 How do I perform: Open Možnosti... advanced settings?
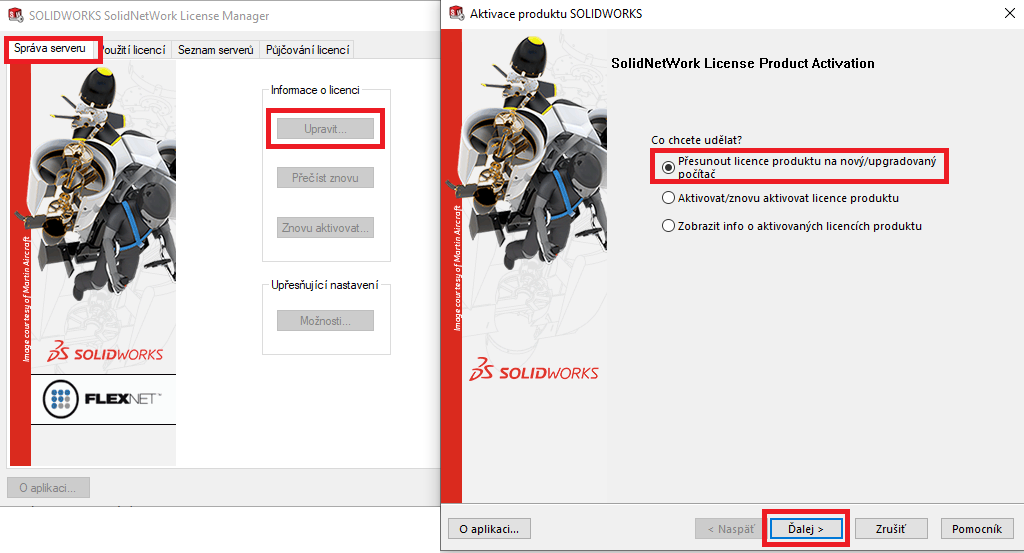click(x=325, y=321)
